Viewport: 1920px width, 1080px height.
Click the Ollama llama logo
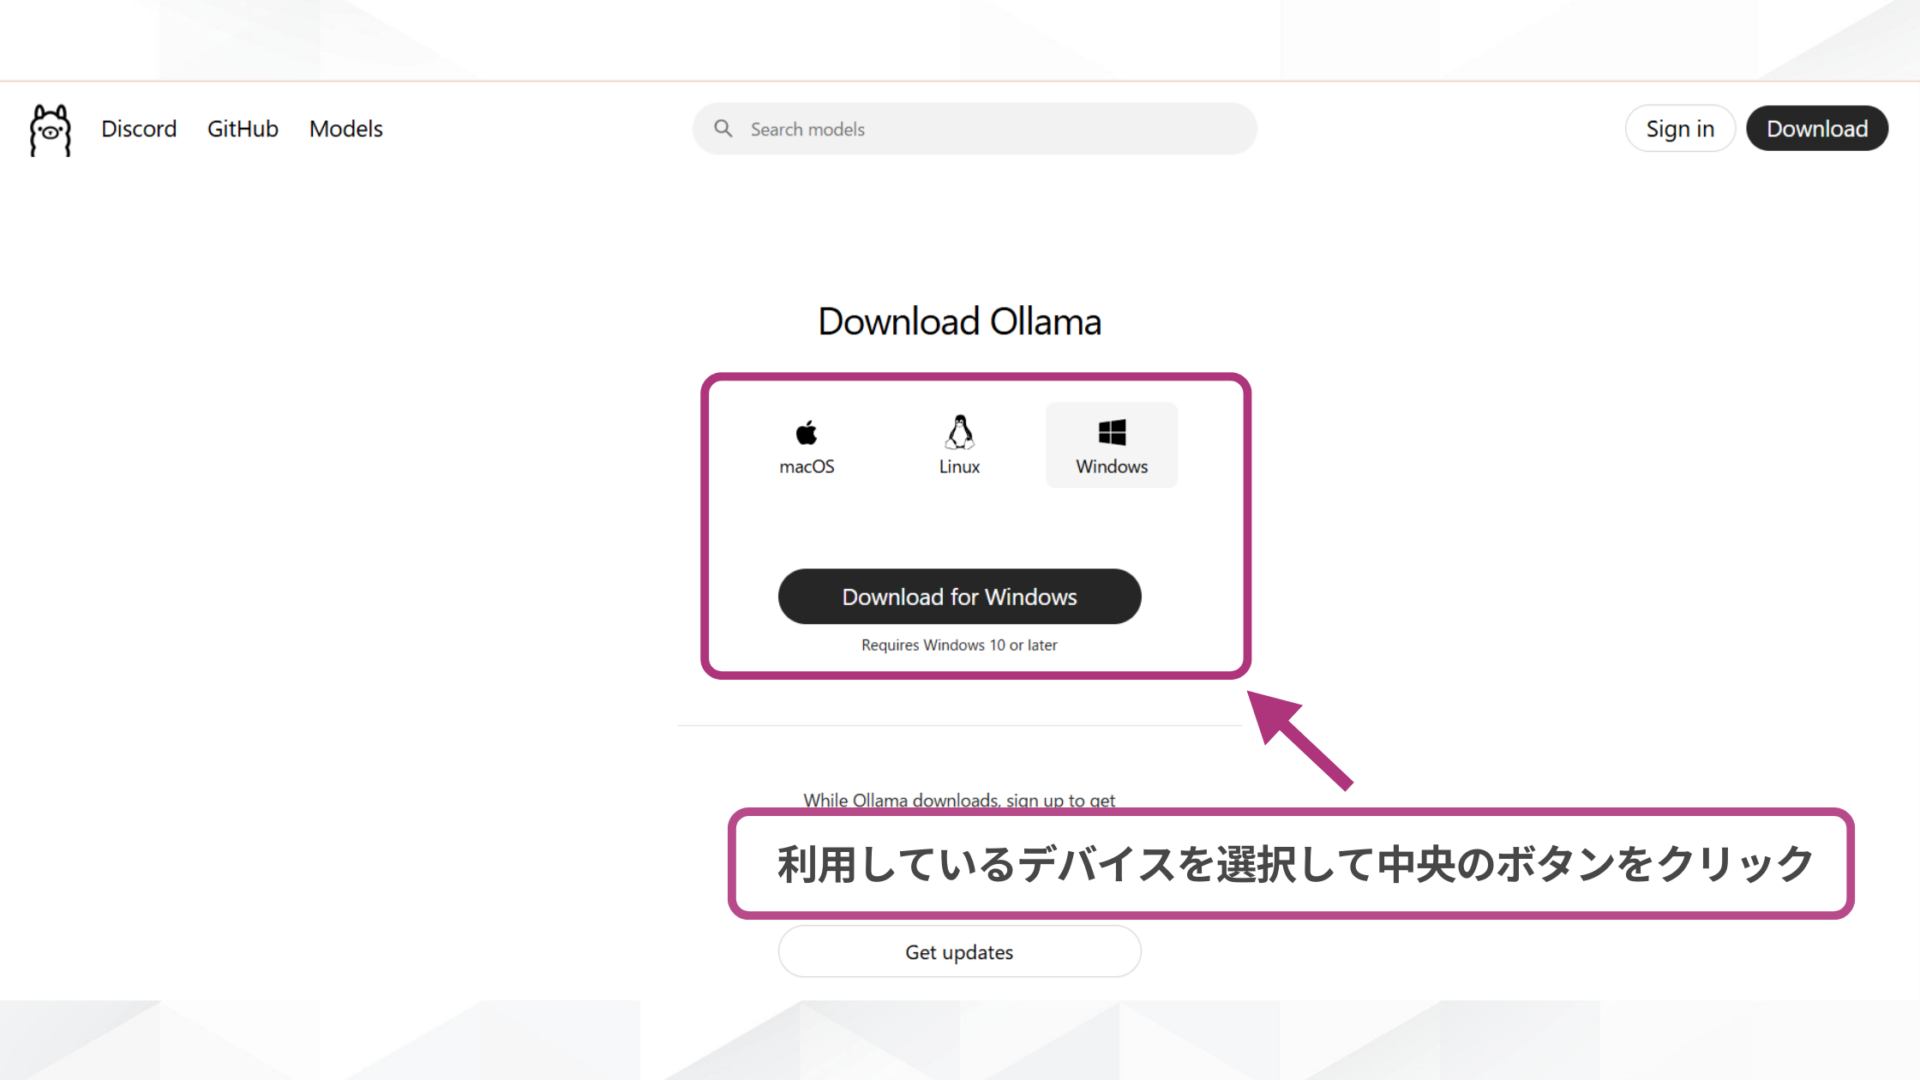click(50, 130)
